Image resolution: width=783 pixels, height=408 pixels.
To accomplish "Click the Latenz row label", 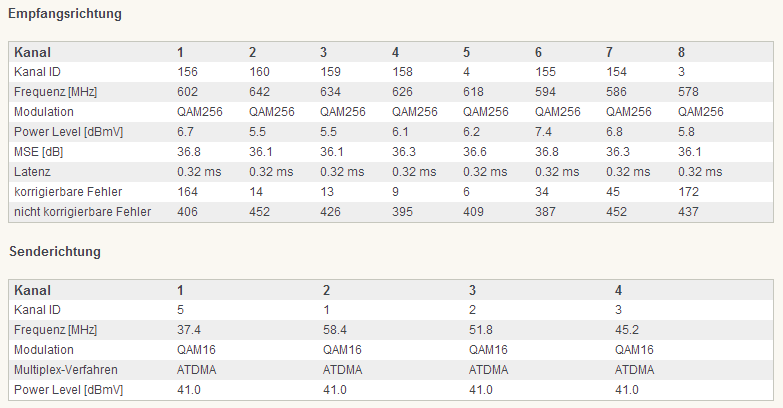I will coord(32,172).
